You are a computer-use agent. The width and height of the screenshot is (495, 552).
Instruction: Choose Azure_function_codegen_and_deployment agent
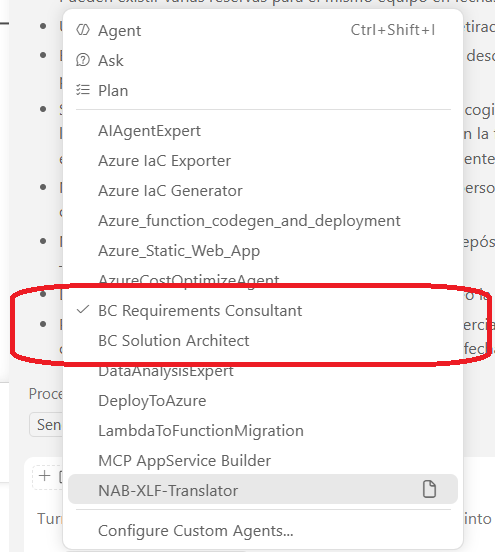click(x=263, y=221)
